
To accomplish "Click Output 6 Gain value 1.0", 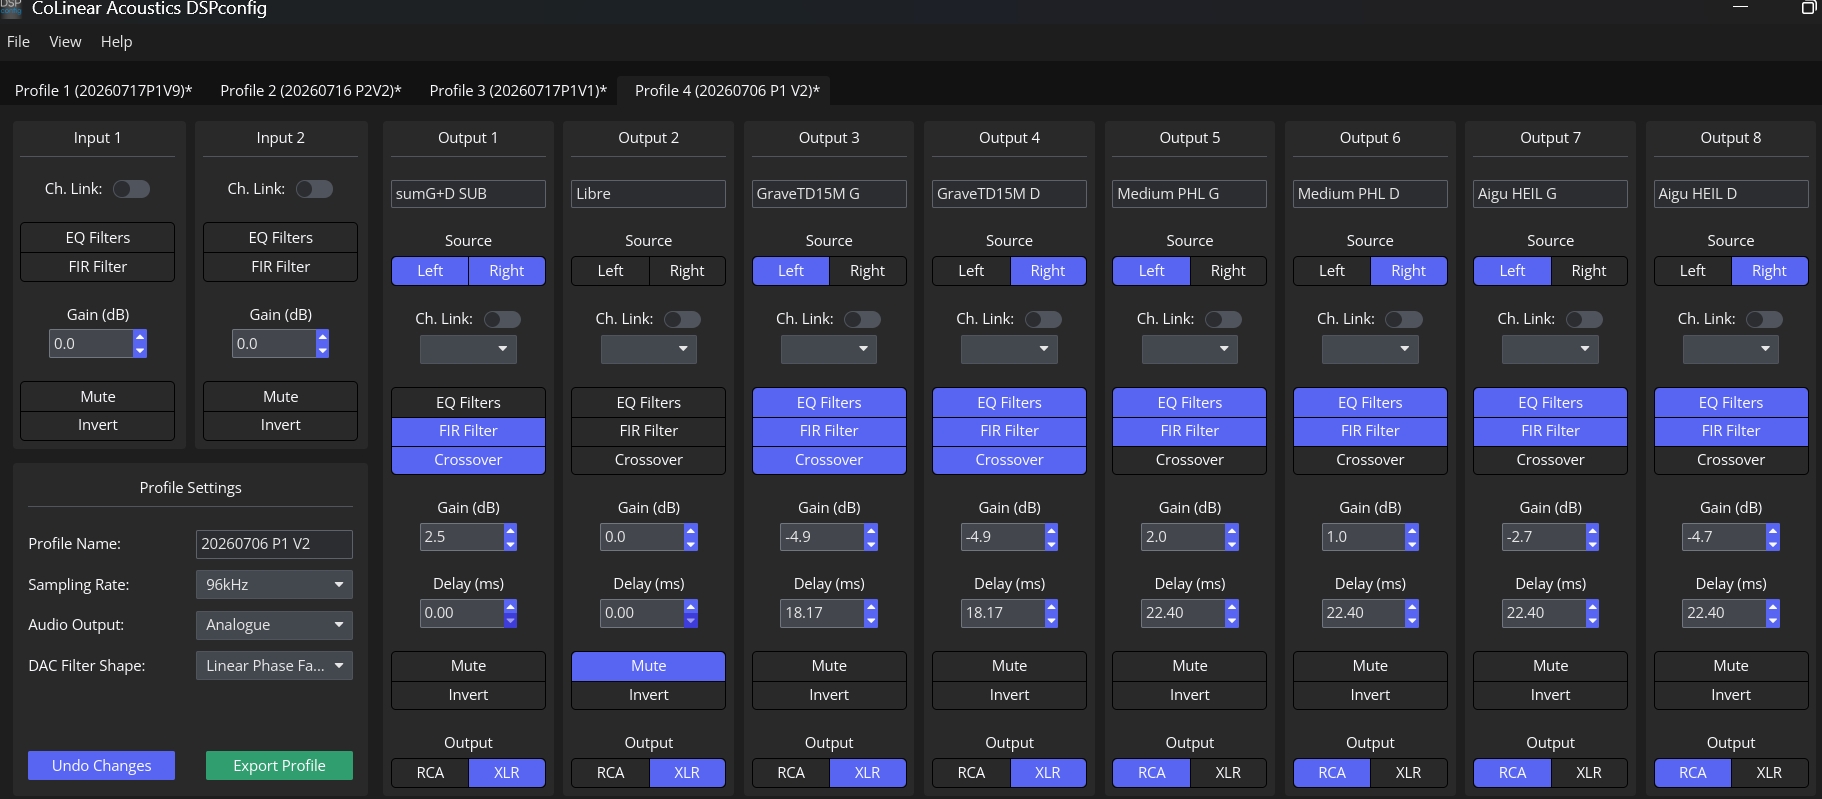I will point(1363,537).
